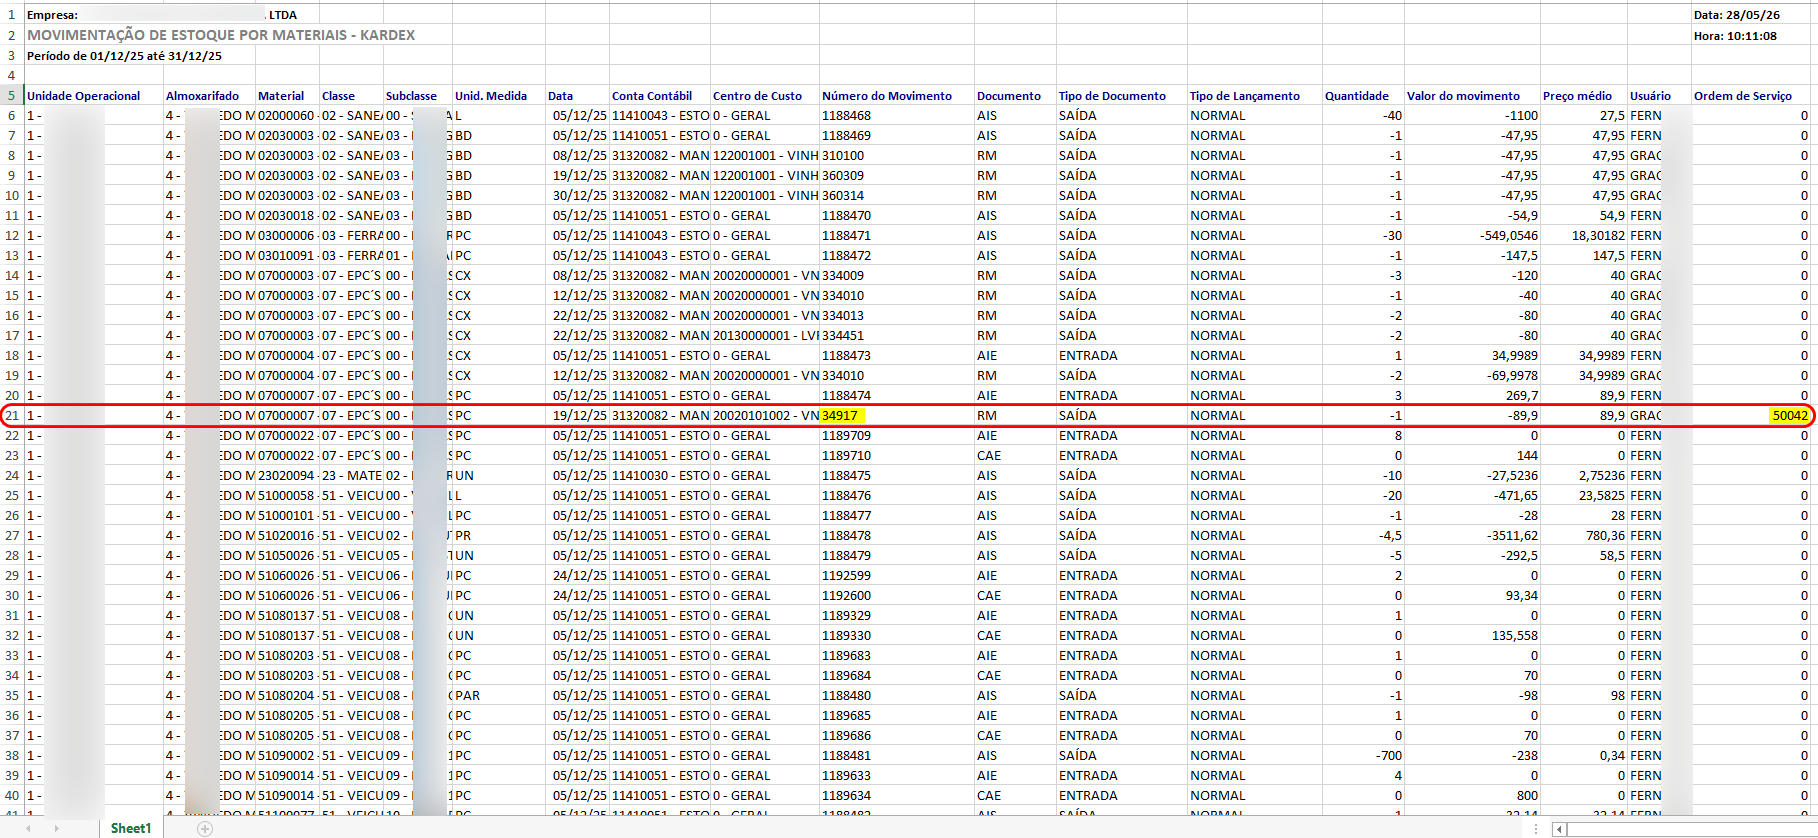Select the movement value 93,34

(x=1521, y=596)
